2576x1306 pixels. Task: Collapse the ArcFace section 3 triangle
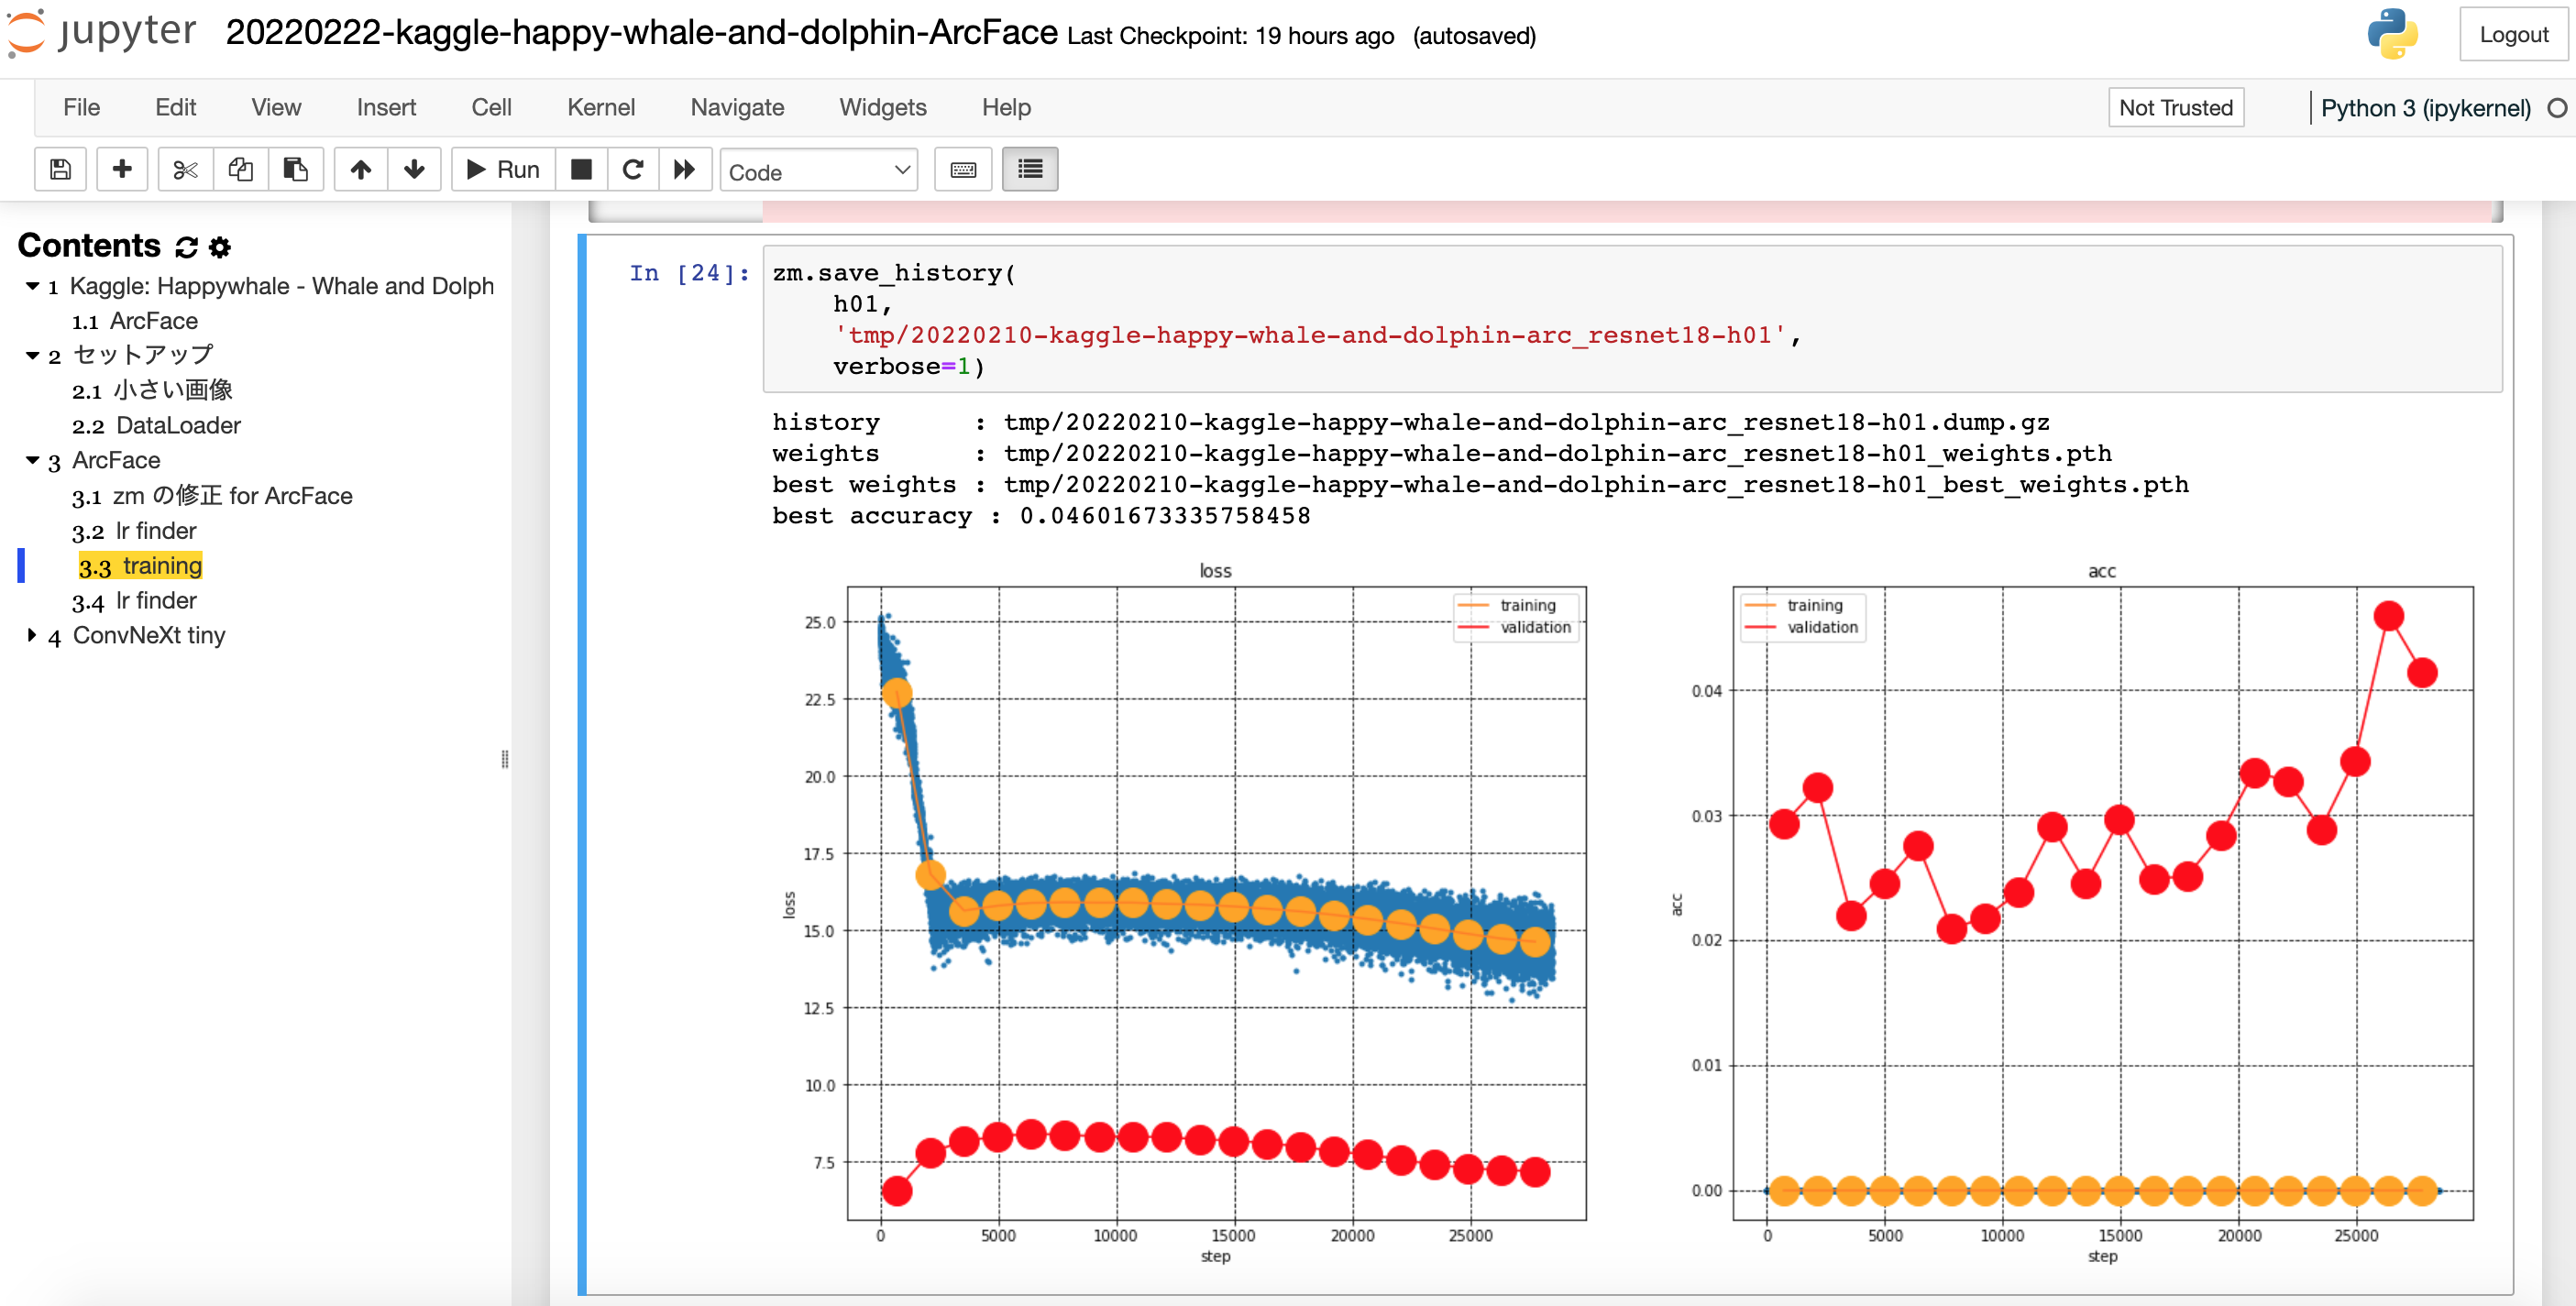pyautogui.click(x=32, y=460)
